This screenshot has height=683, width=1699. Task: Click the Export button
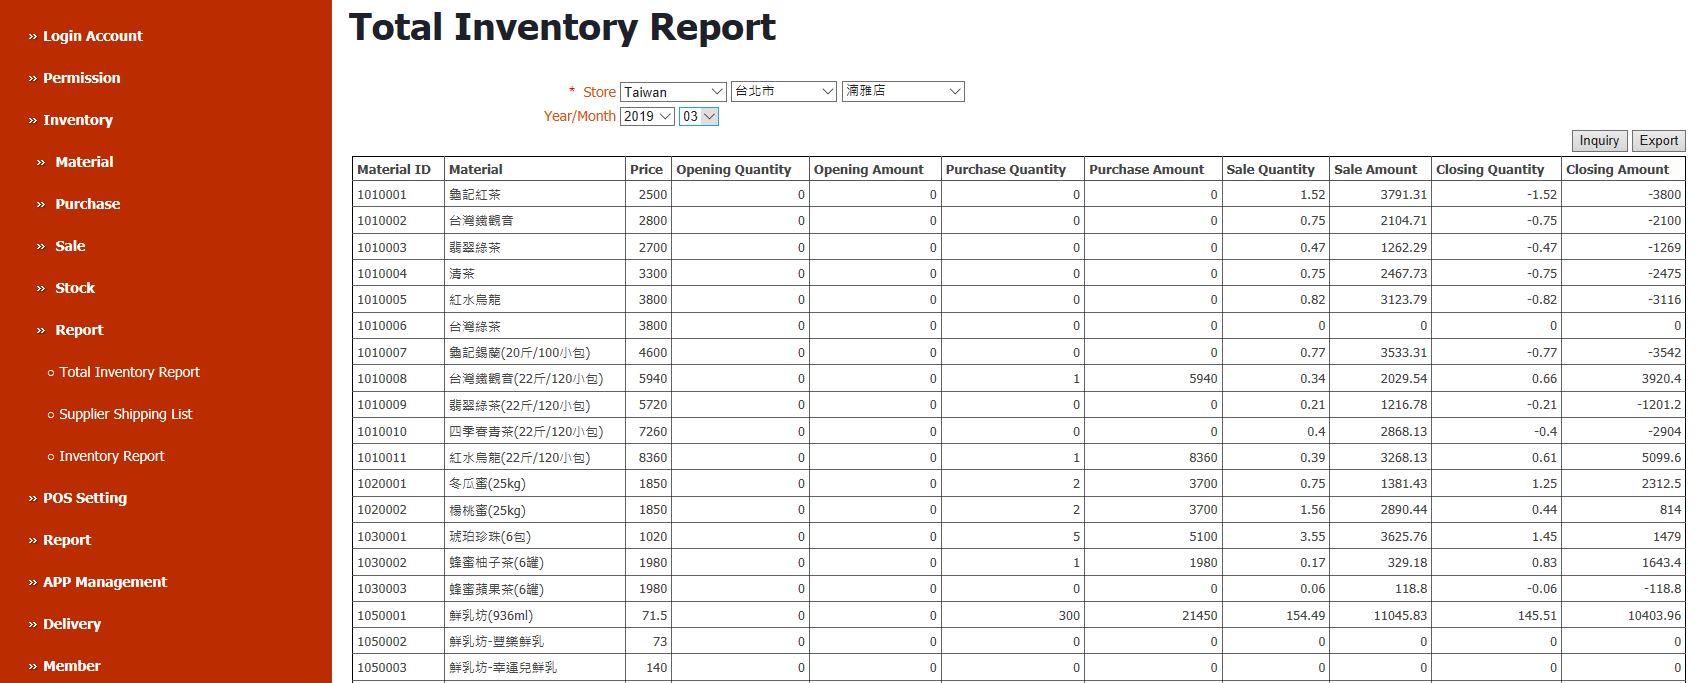1658,141
